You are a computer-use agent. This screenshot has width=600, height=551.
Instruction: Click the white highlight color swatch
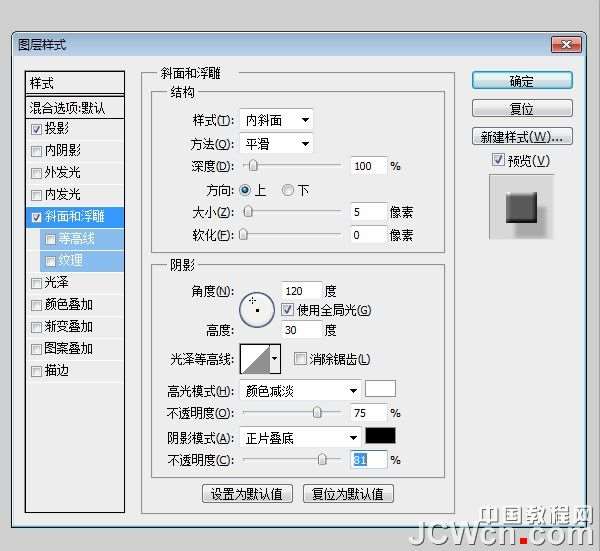point(380,389)
